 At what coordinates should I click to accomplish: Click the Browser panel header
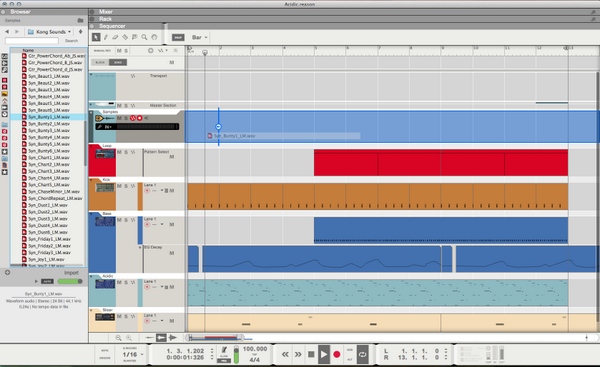pos(20,12)
